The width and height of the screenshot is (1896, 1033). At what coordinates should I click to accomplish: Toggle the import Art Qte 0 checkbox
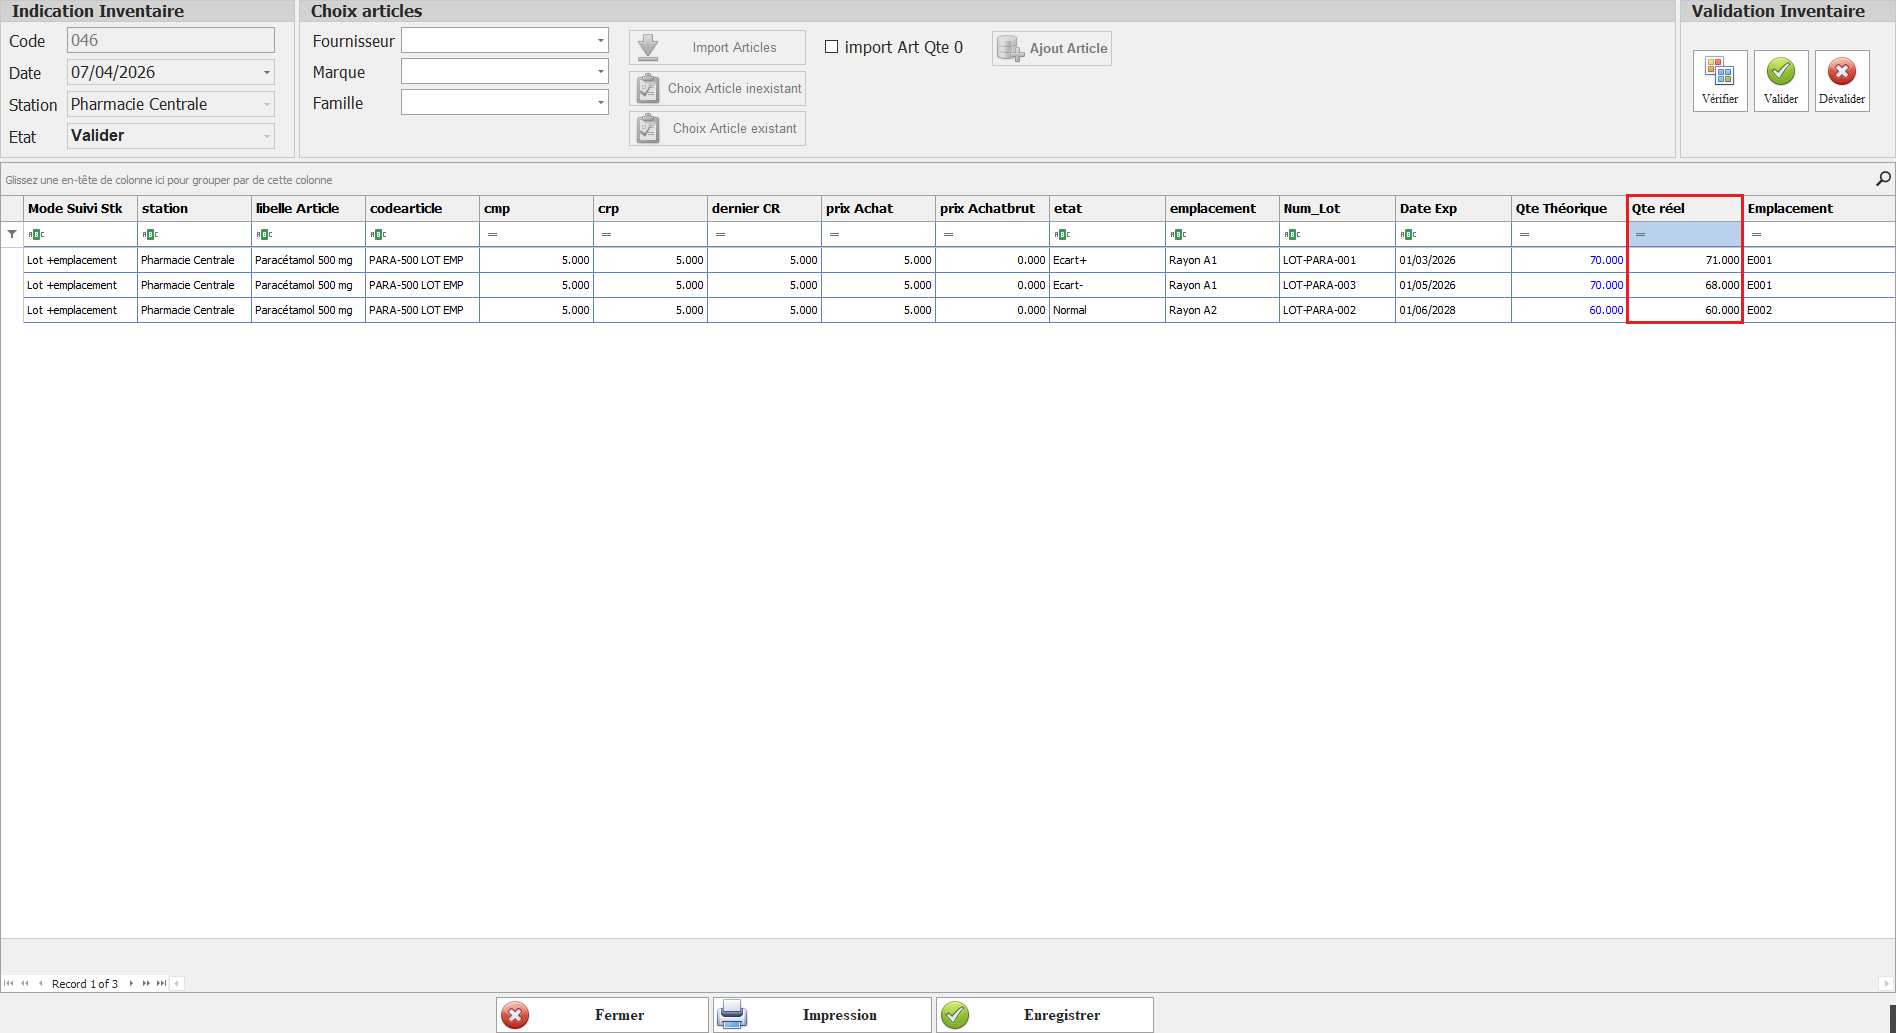coord(831,47)
